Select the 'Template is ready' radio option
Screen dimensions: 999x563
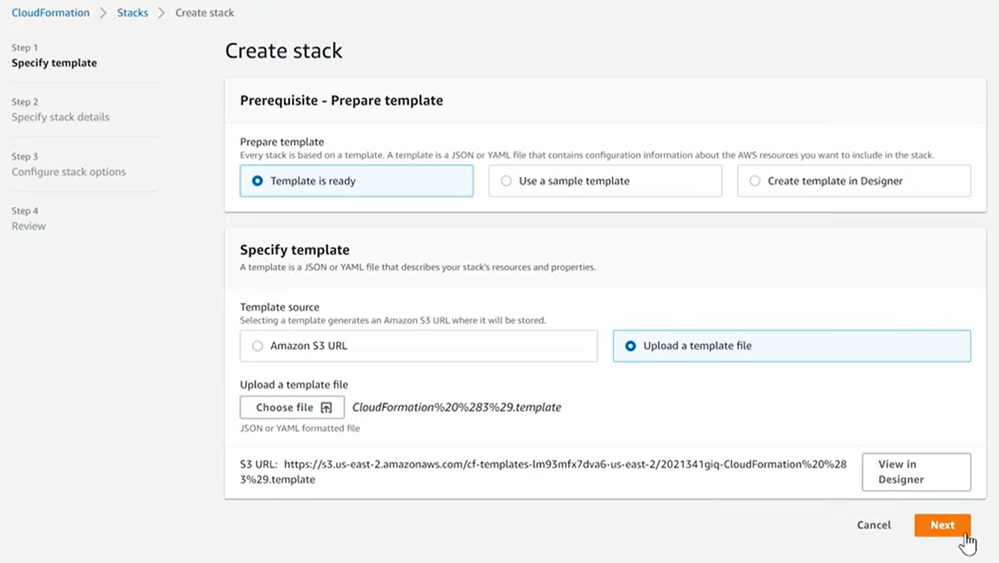[x=356, y=181]
